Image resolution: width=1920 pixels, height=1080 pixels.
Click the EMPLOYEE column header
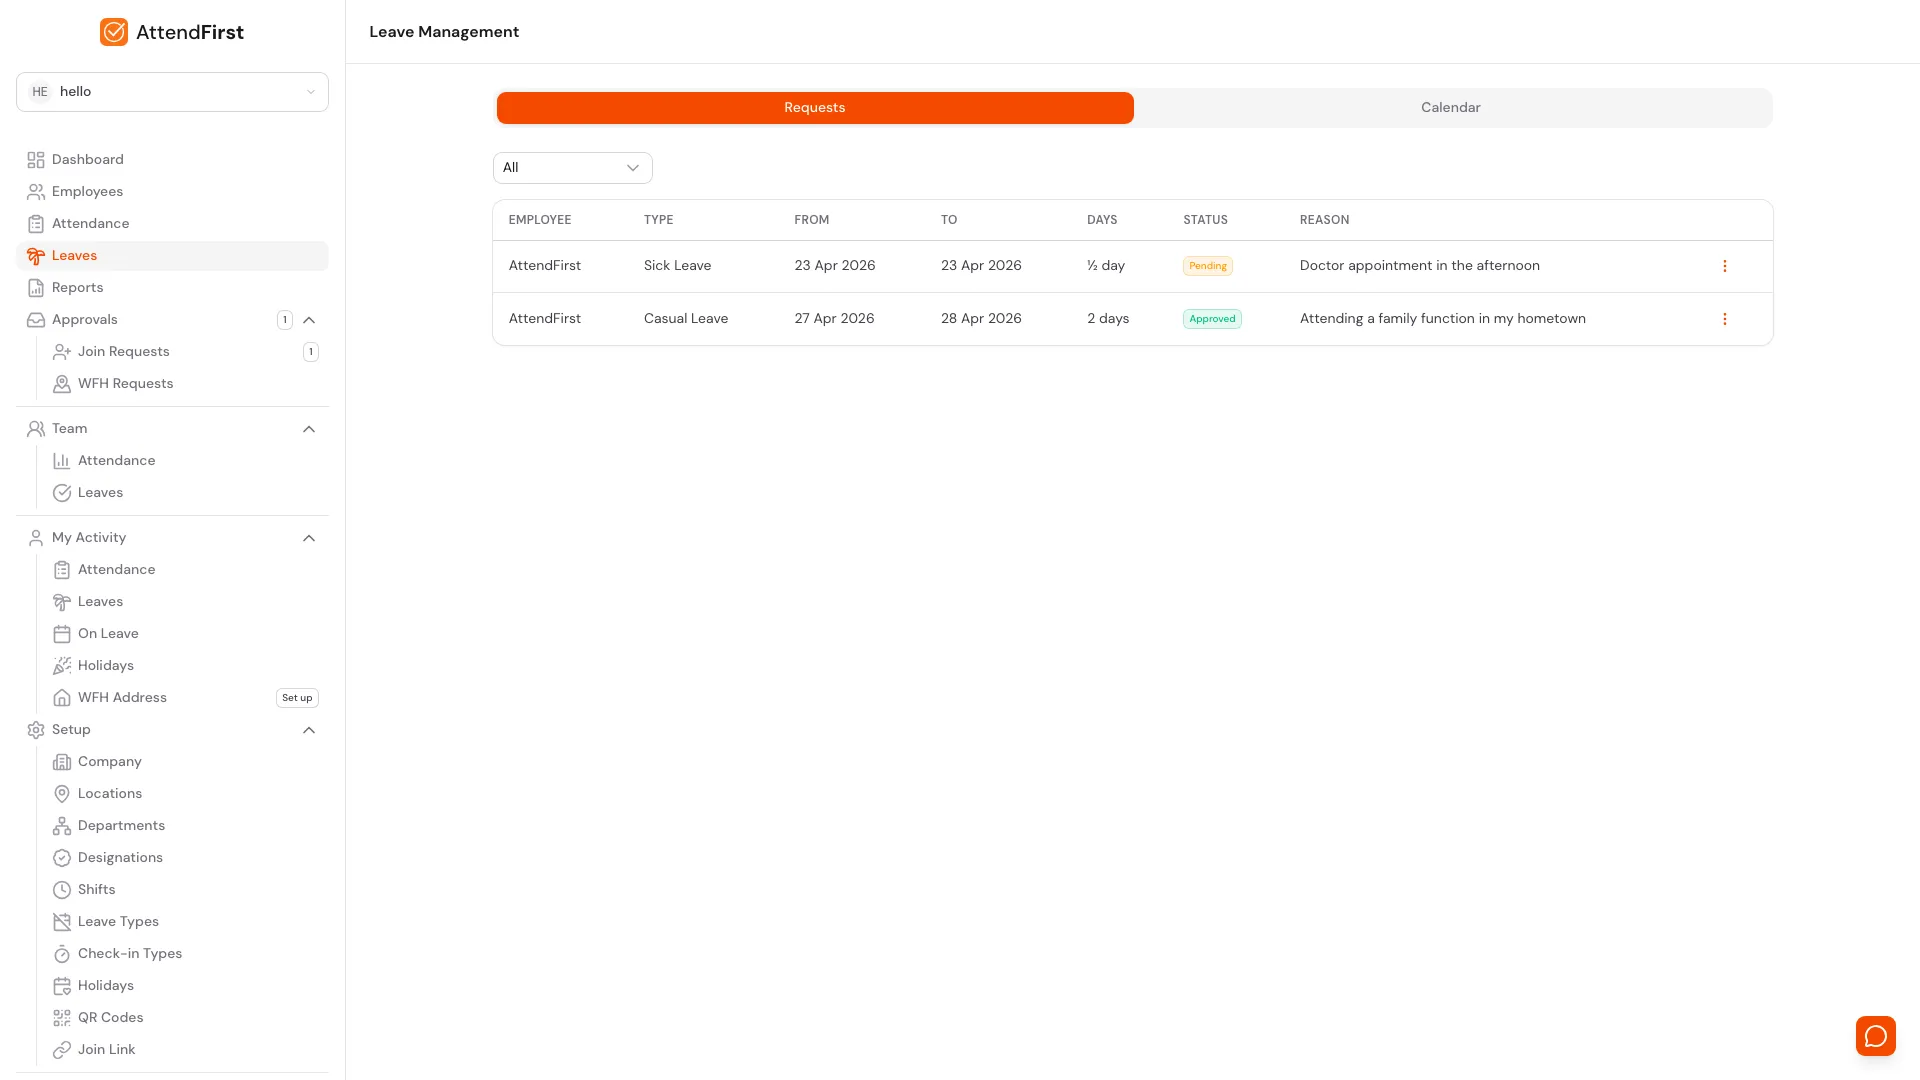click(540, 220)
